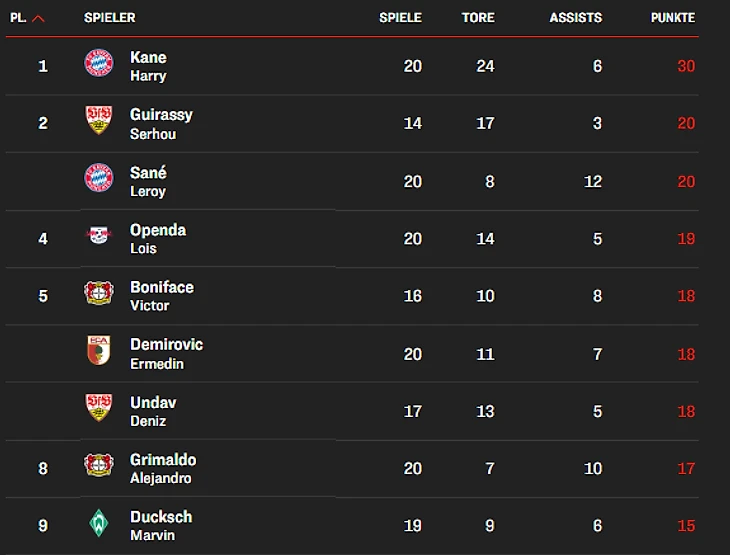
Task: Open Marvin Ducksch's player name link
Action: pos(160,525)
